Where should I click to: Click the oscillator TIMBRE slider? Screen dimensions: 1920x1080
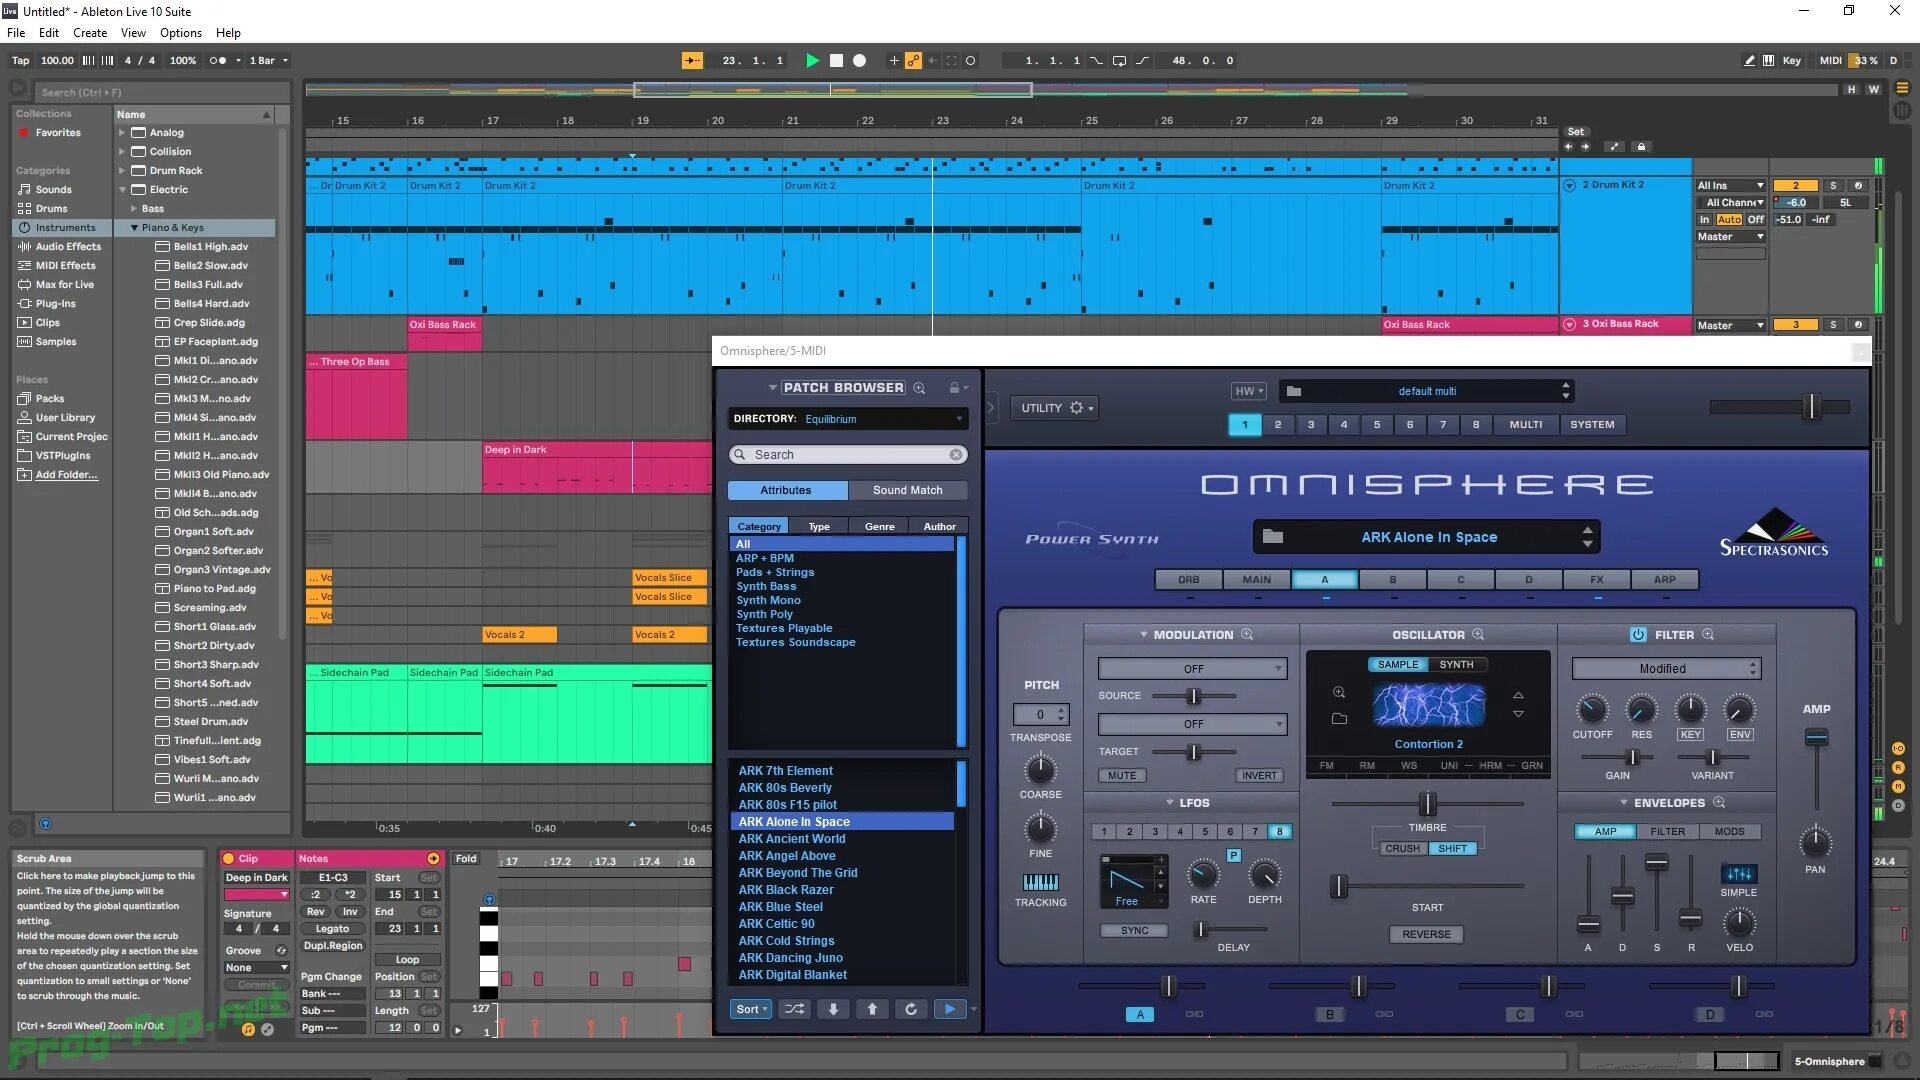click(1427, 804)
